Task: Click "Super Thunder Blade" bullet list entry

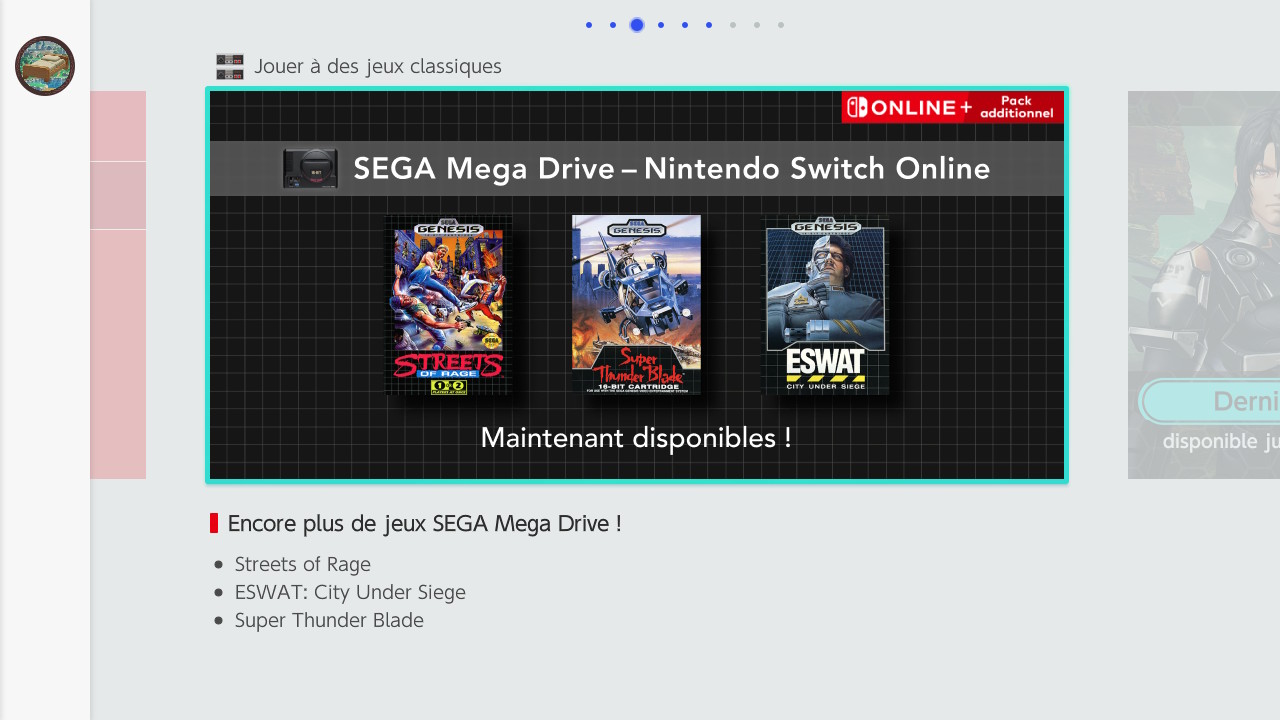Action: [x=329, y=620]
